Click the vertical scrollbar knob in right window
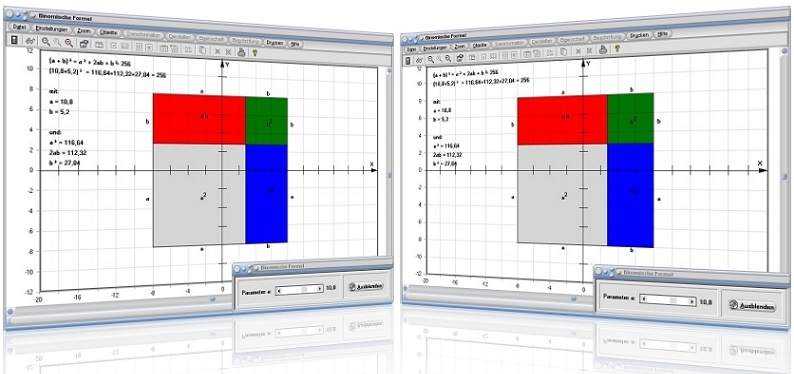The height and width of the screenshot is (374, 794). tap(783, 177)
